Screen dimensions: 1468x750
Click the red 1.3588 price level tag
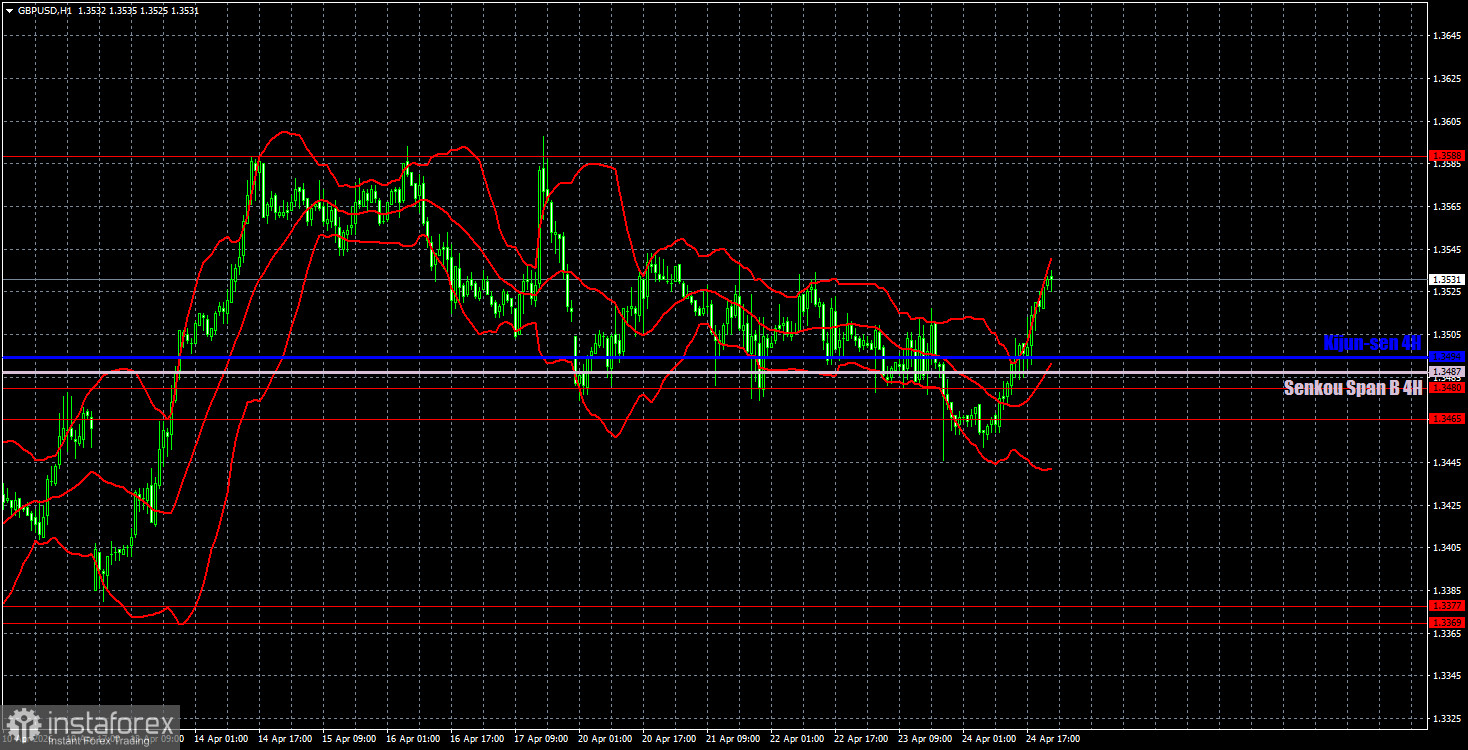point(1447,156)
